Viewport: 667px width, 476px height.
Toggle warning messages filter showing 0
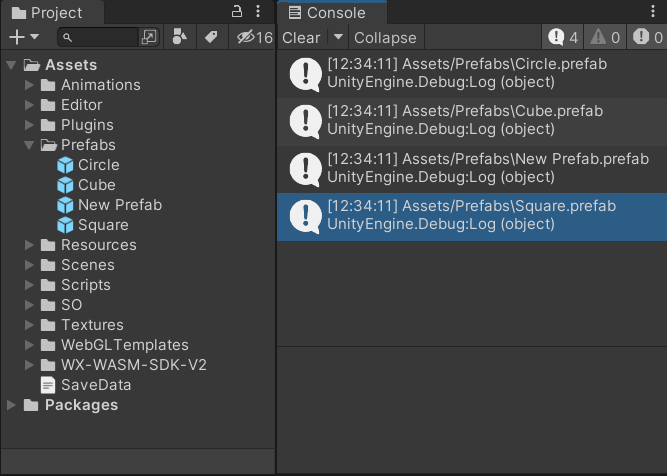pyautogui.click(x=604, y=37)
